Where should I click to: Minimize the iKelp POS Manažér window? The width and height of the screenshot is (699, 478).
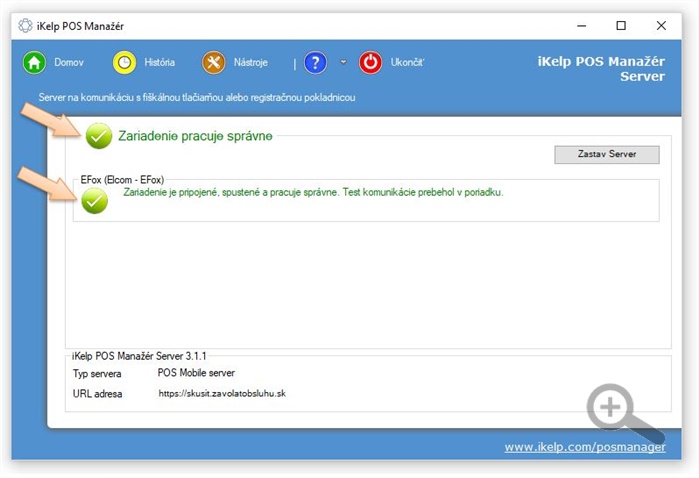click(581, 26)
